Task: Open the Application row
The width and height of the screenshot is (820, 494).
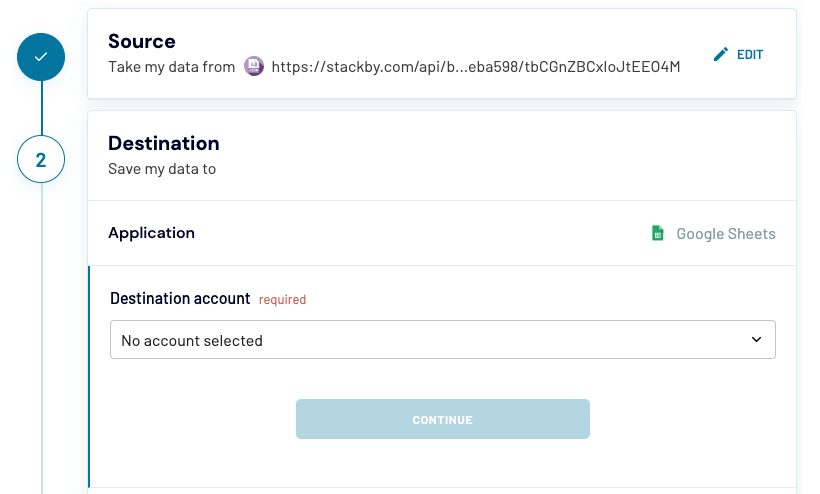Action: (x=442, y=233)
